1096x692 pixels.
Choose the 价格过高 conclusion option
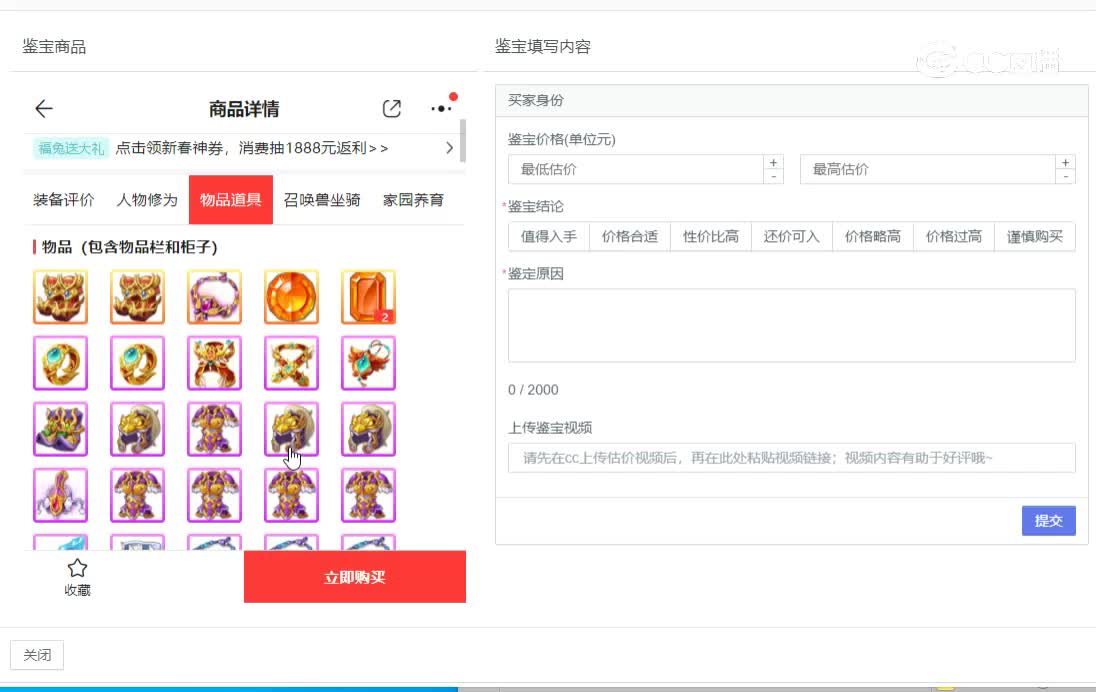click(x=954, y=236)
